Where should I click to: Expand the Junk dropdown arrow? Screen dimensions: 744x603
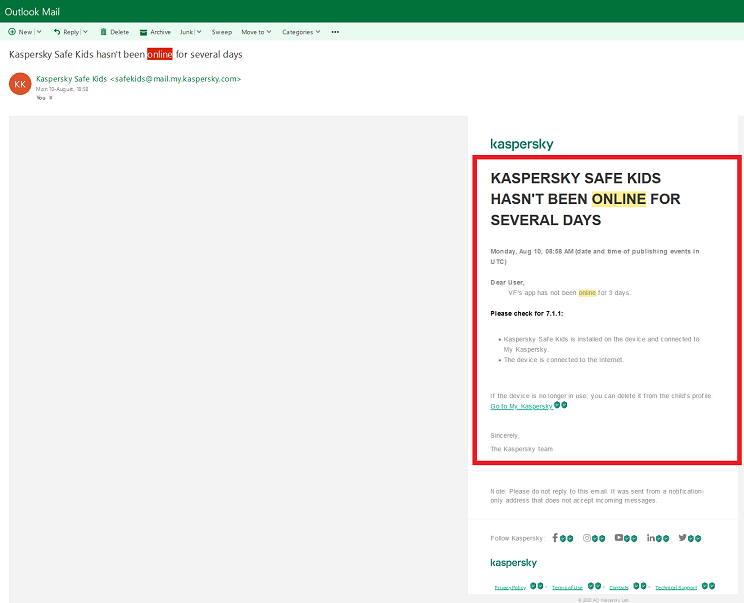(199, 32)
